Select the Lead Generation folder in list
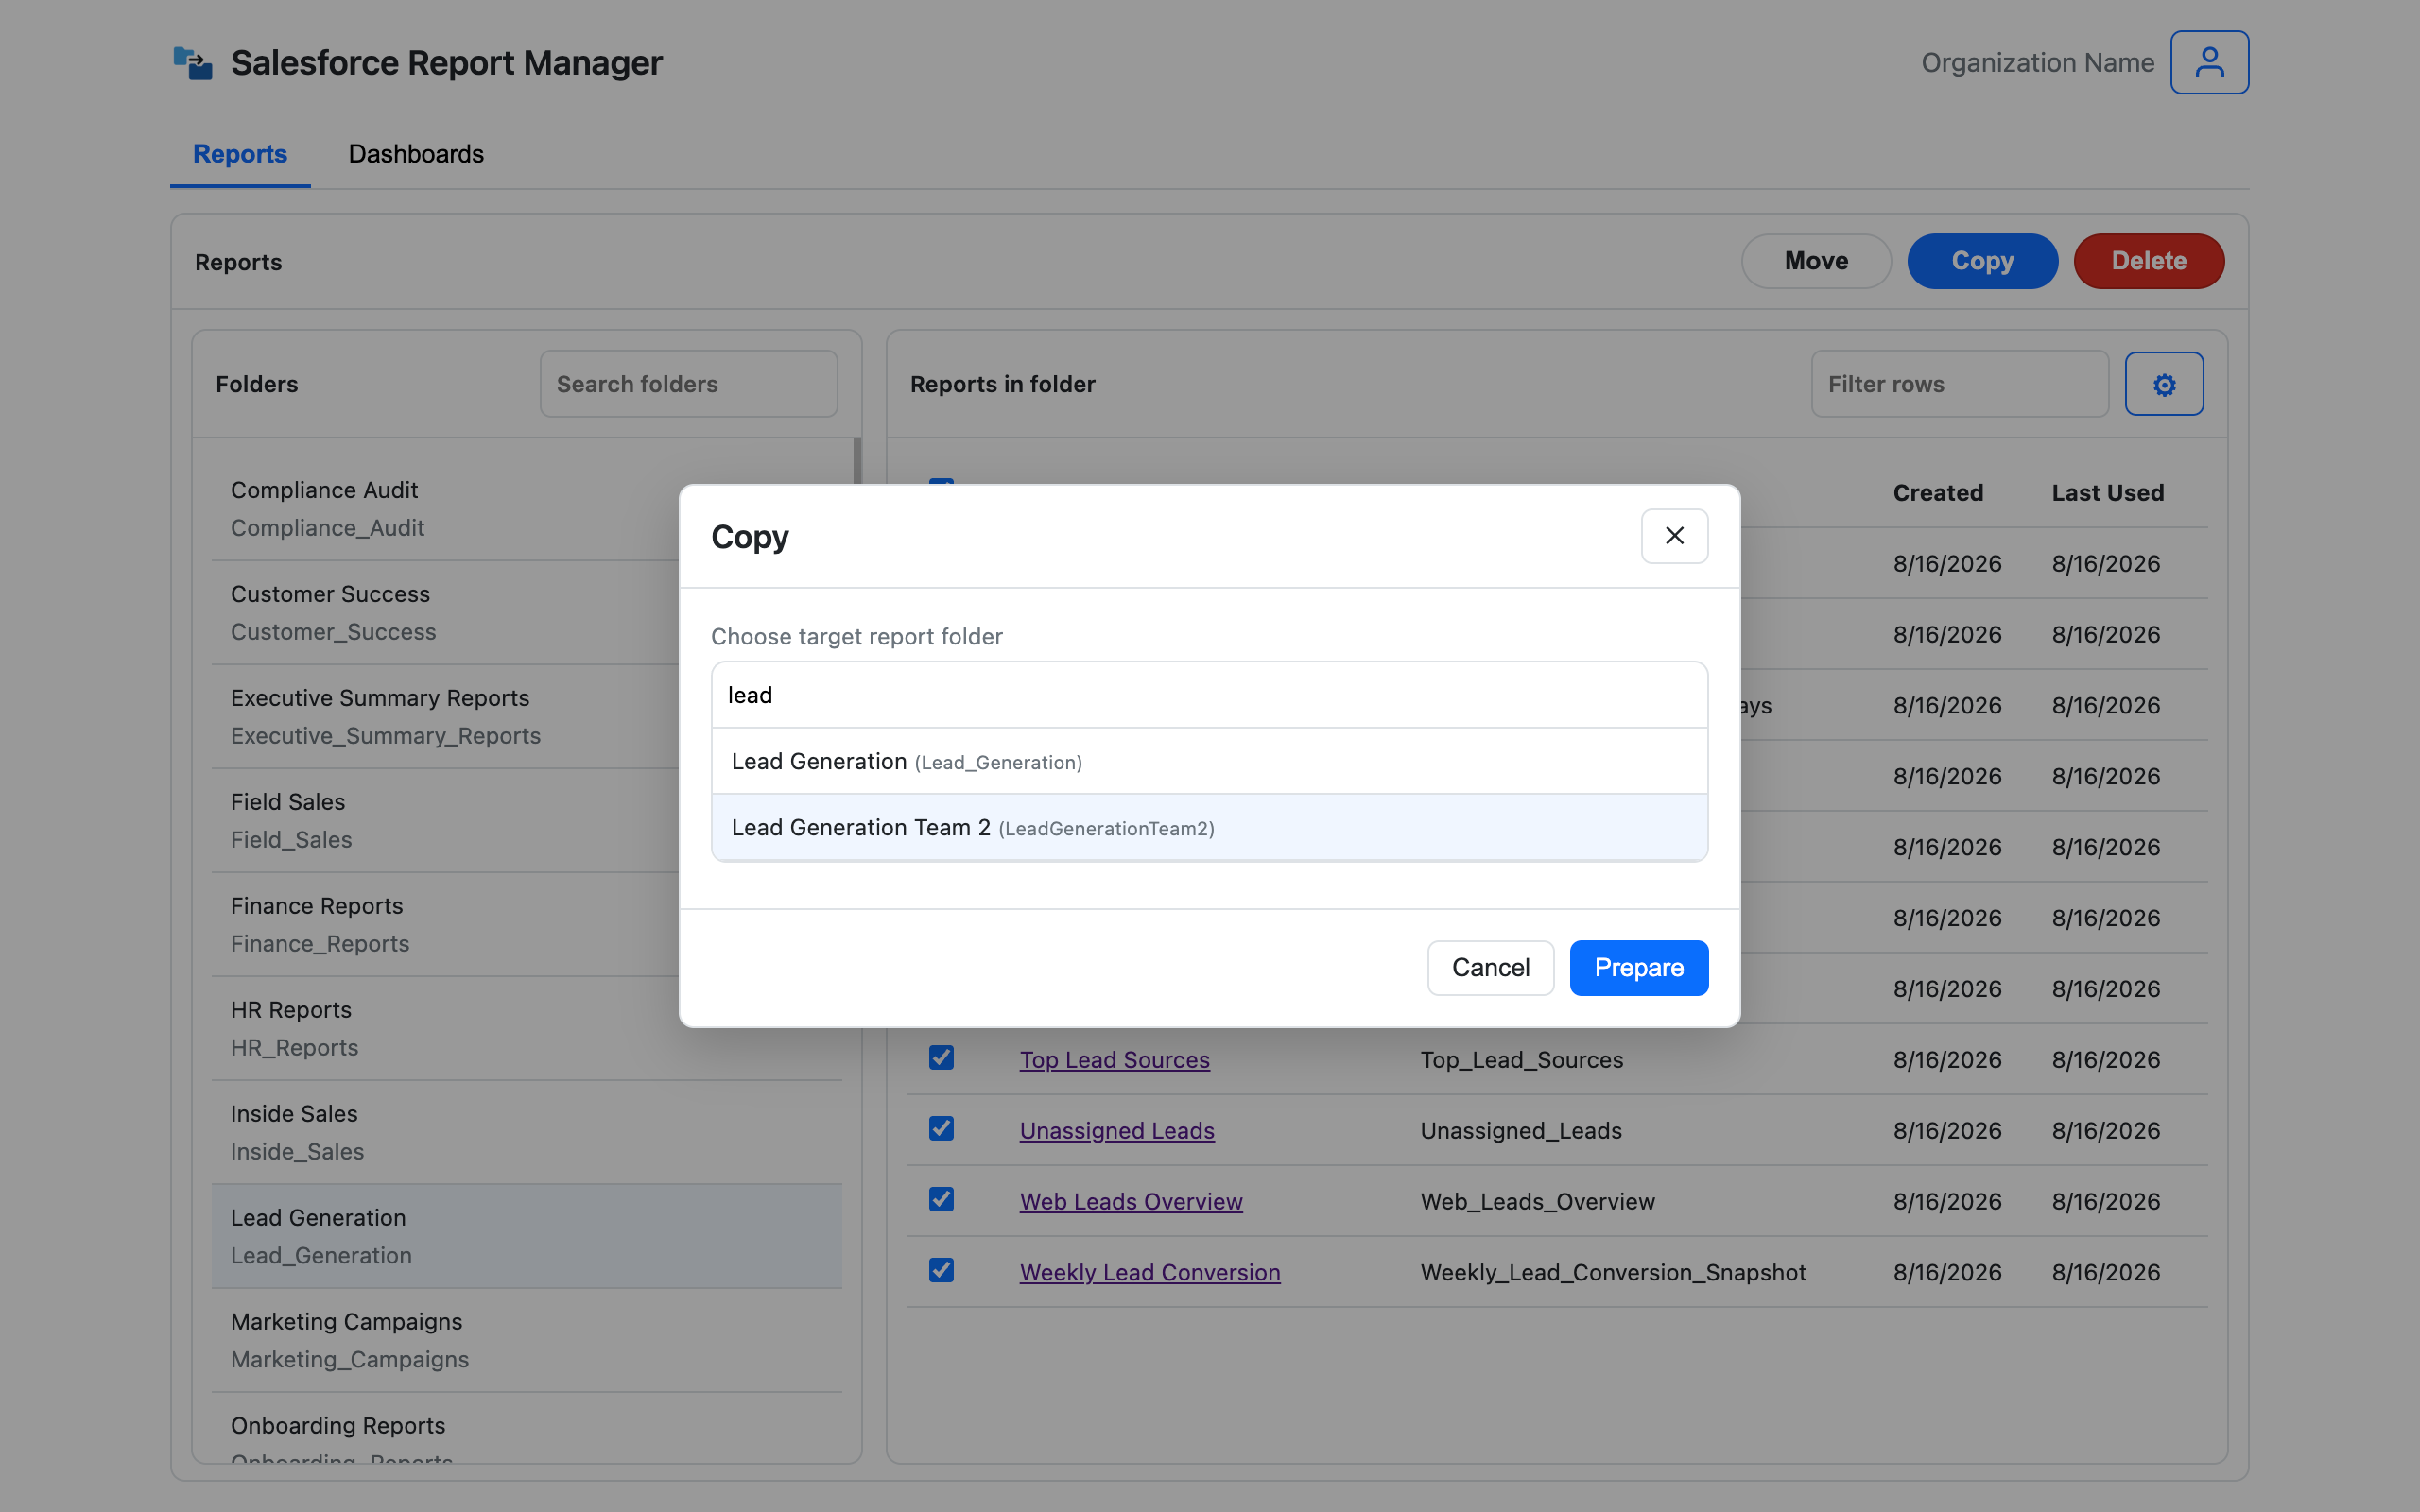This screenshot has height=1512, width=2420. [526, 1237]
